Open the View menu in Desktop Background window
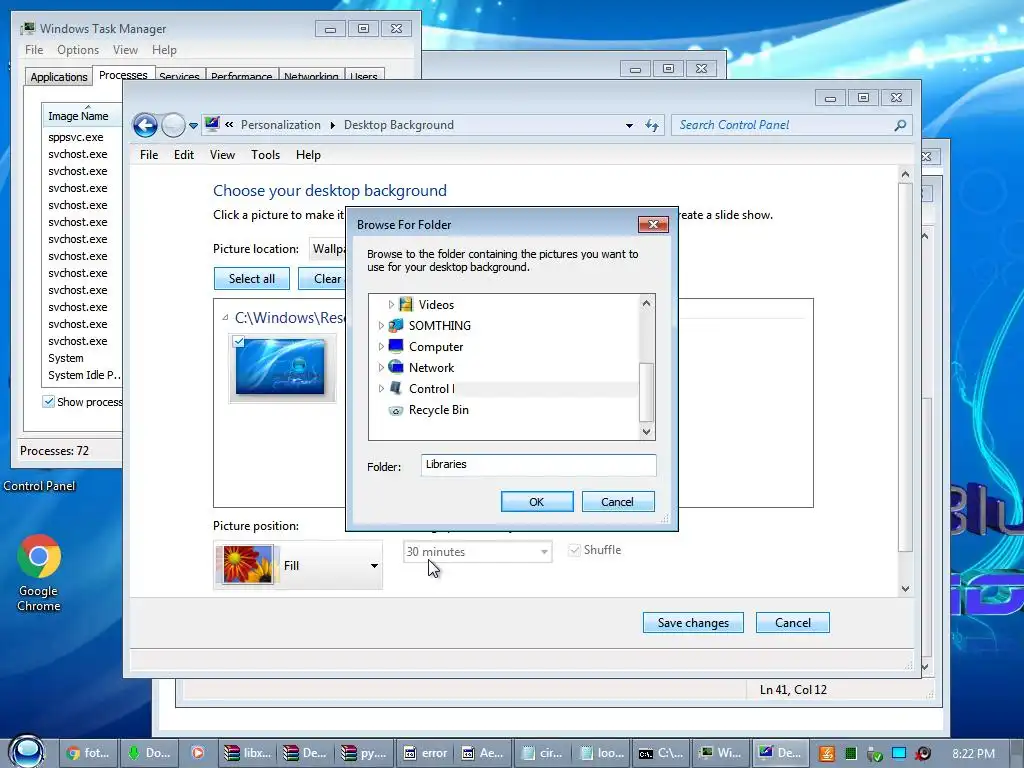 click(222, 155)
